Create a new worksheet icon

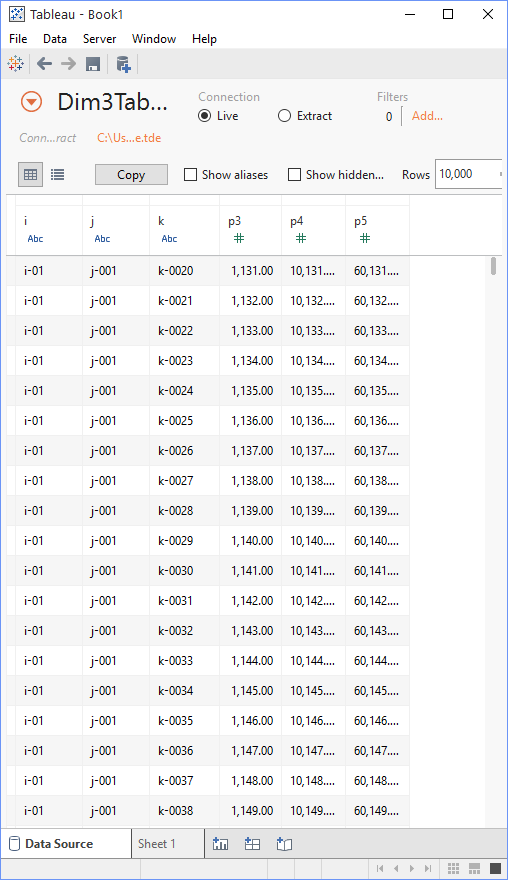[x=221, y=844]
